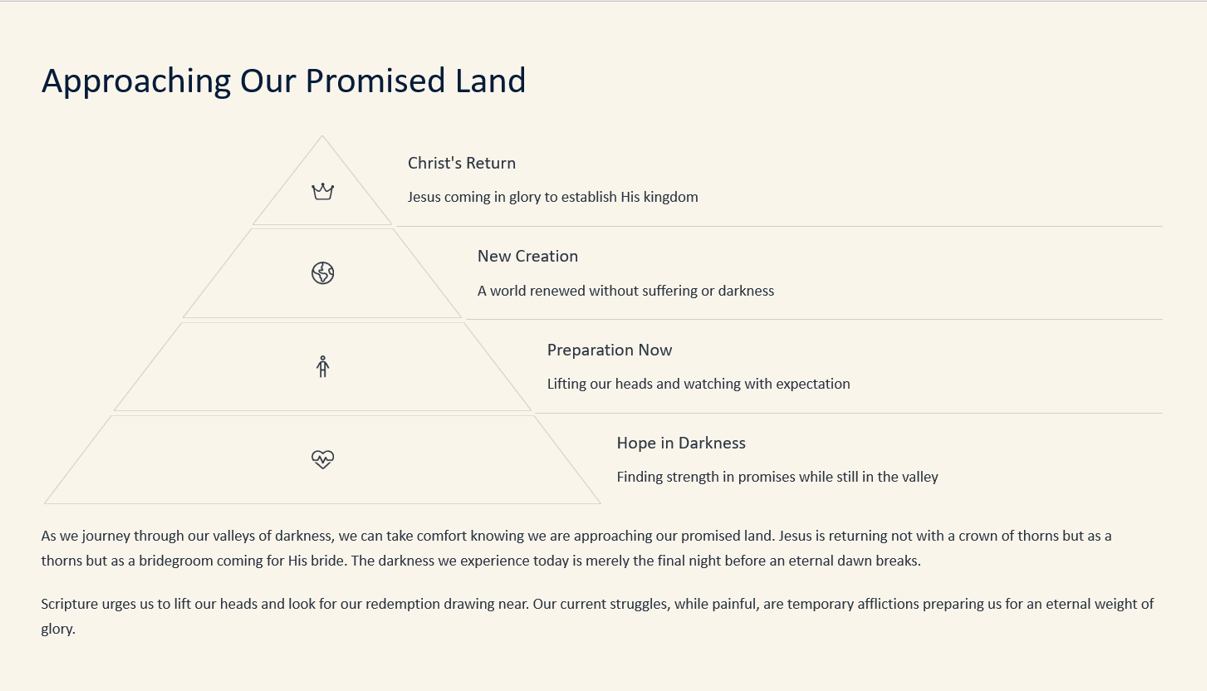The width and height of the screenshot is (1207, 691).
Task: Select text 'Jesus coming in glory to establish His kingdom'
Action: click(x=553, y=197)
